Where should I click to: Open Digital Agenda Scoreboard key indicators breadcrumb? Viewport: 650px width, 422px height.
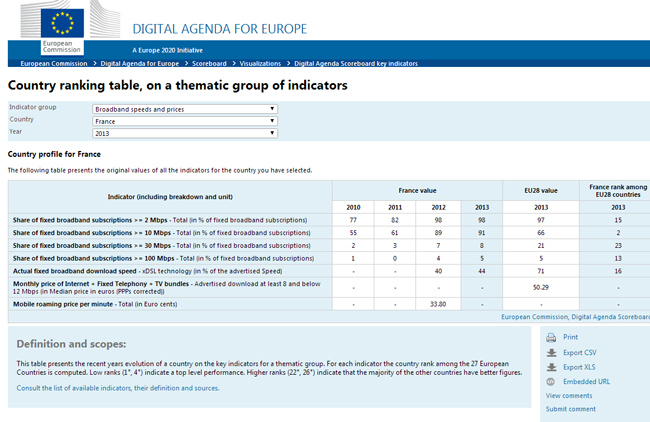(x=361, y=63)
